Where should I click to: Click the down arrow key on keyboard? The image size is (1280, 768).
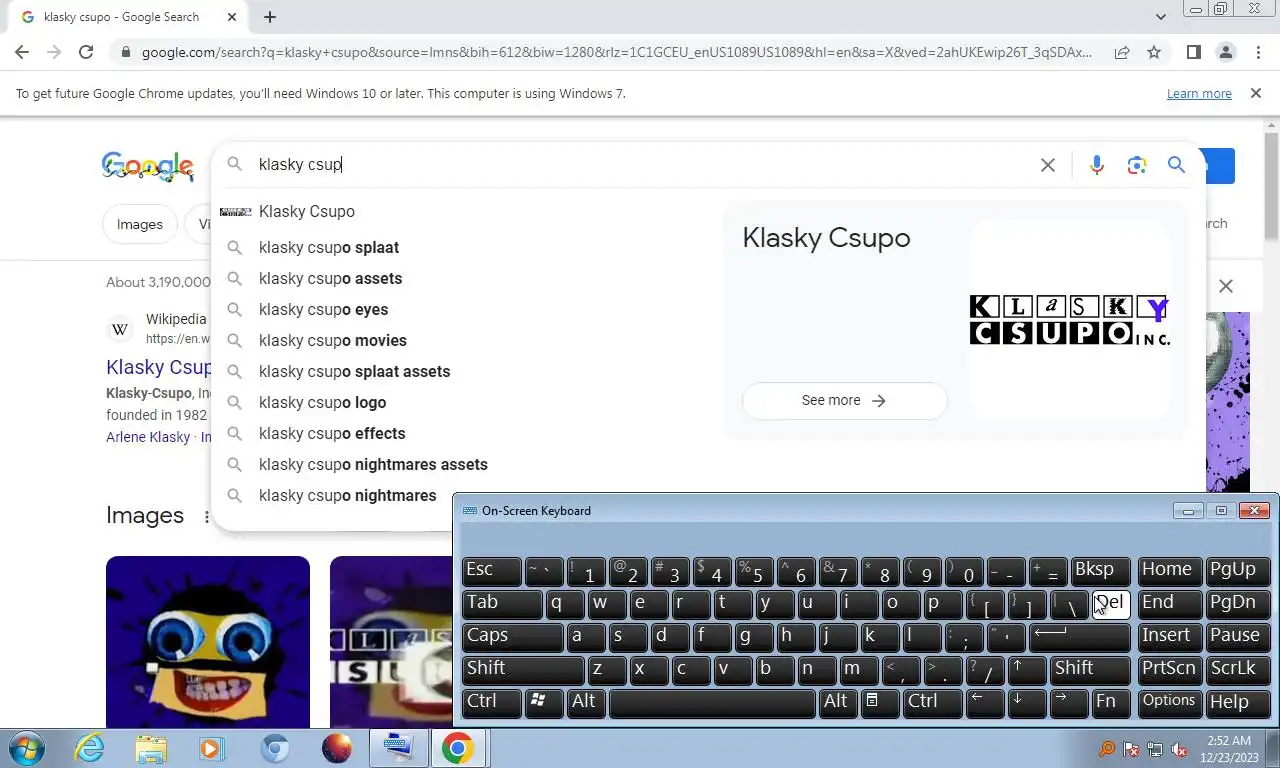(x=1025, y=703)
